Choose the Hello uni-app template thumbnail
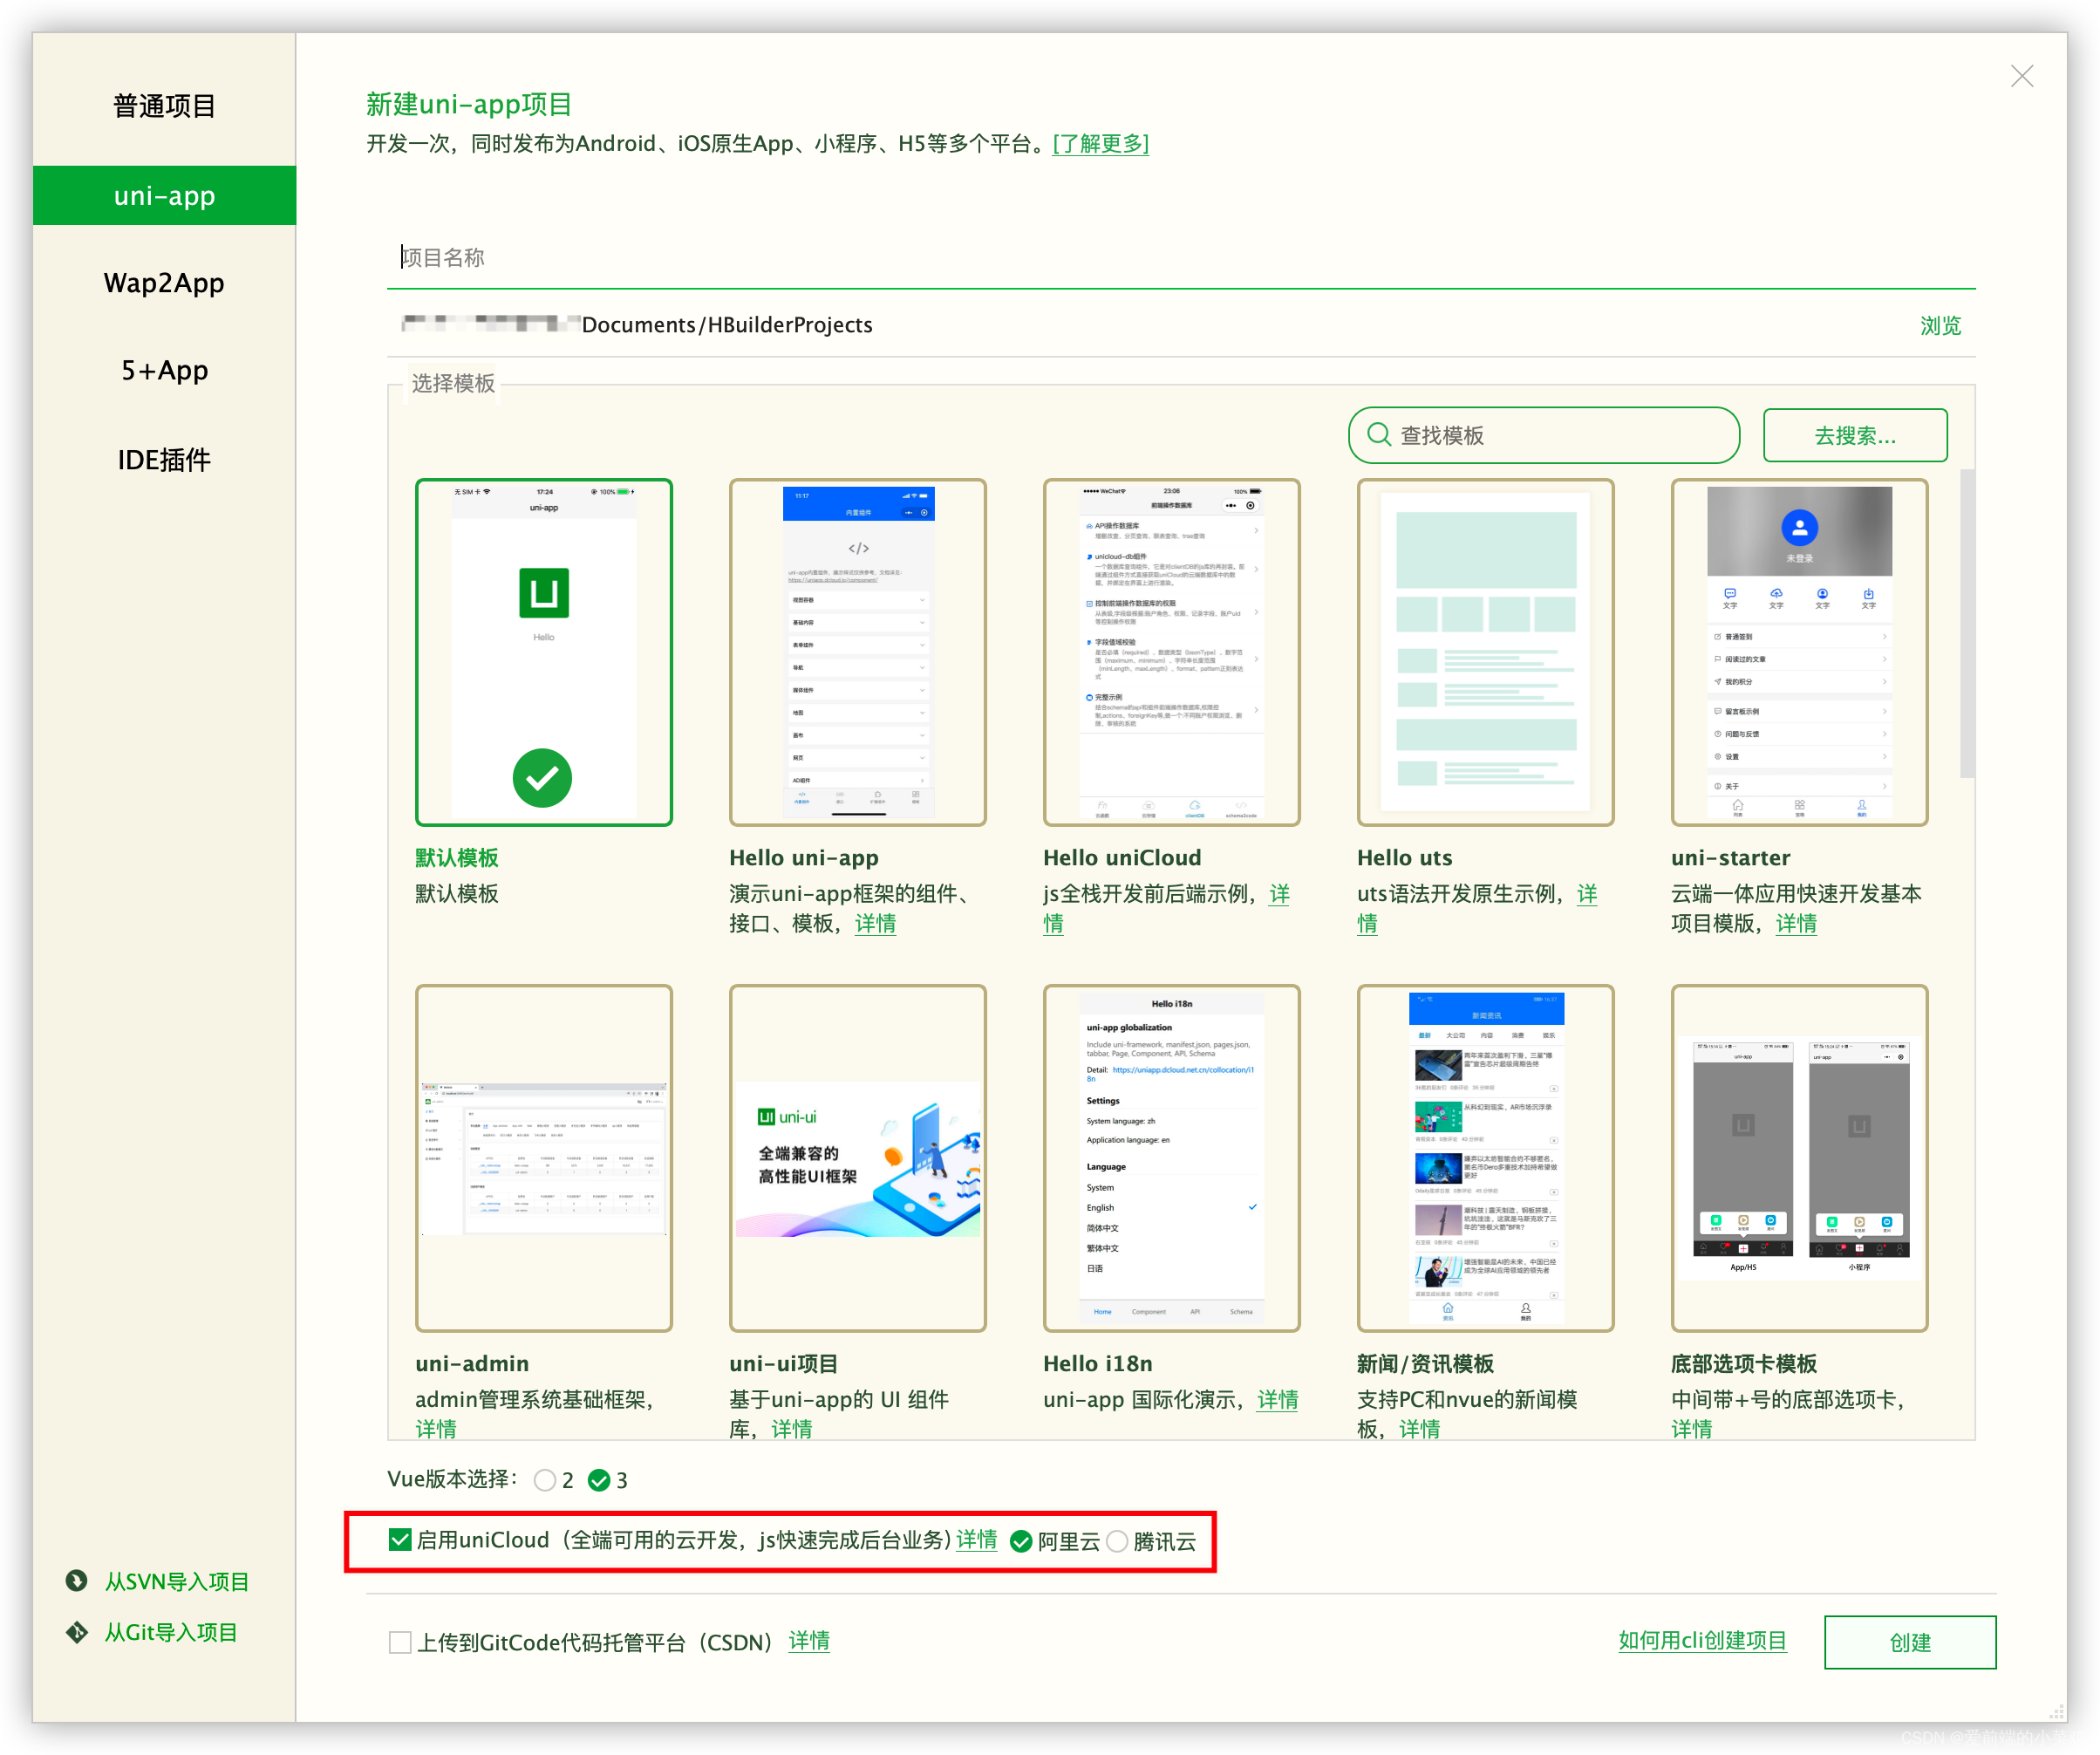2100x1755 pixels. (x=857, y=652)
